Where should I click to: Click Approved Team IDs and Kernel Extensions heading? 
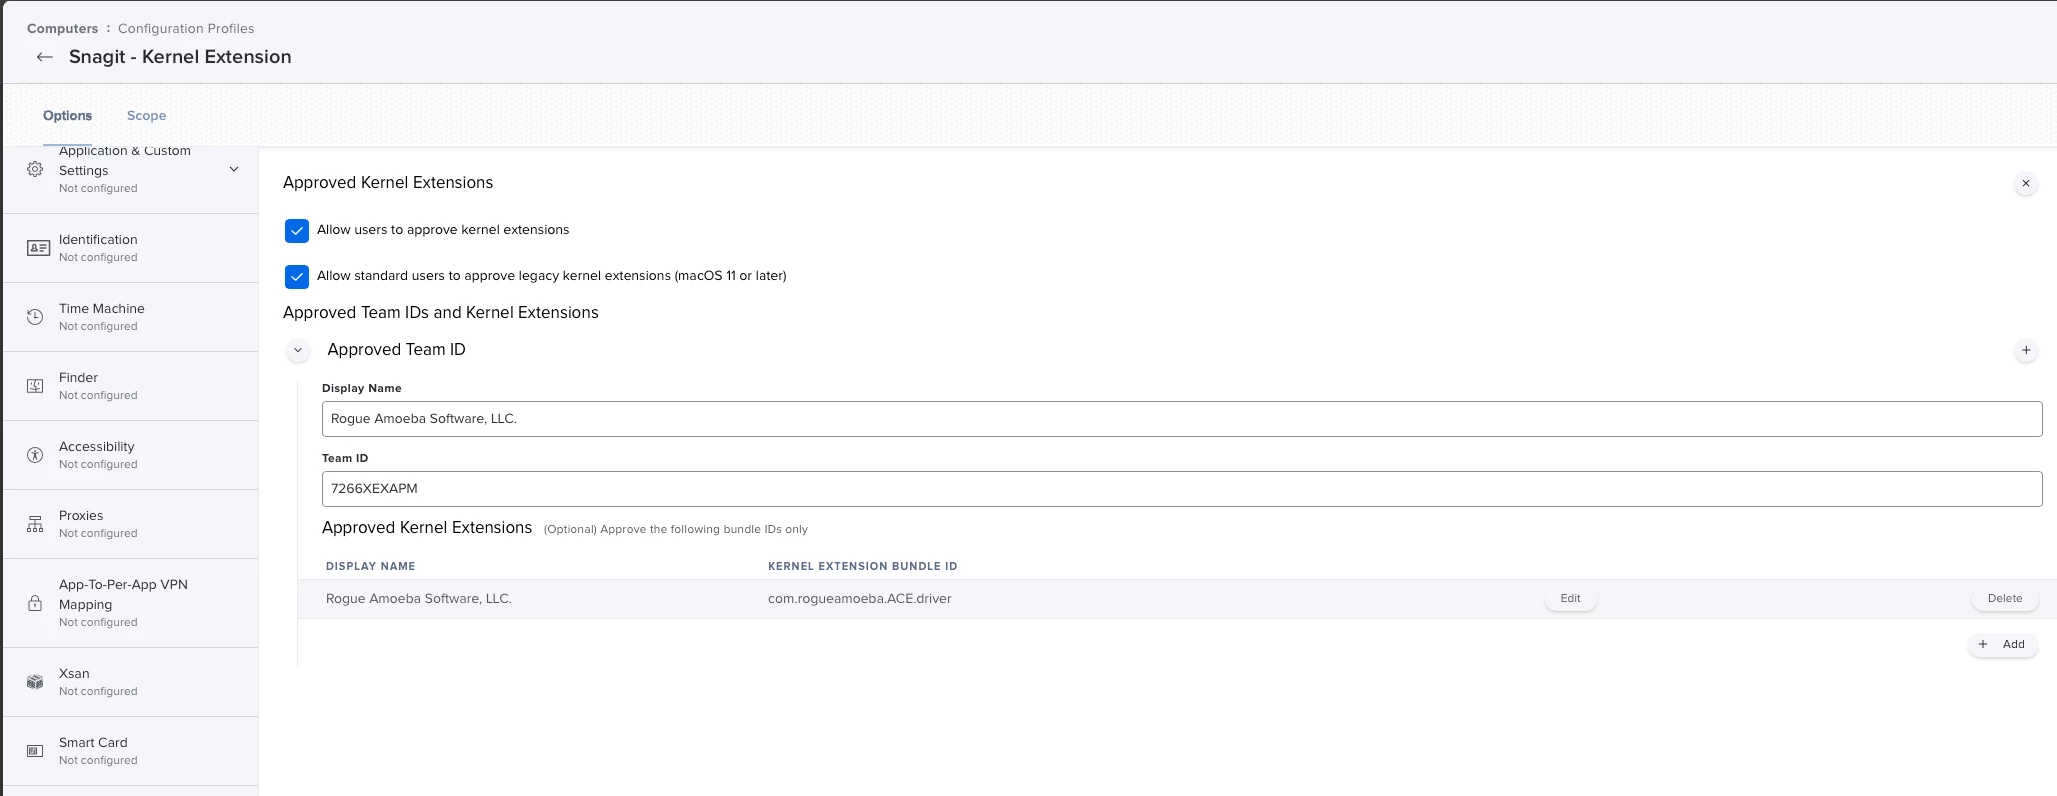[x=440, y=313]
